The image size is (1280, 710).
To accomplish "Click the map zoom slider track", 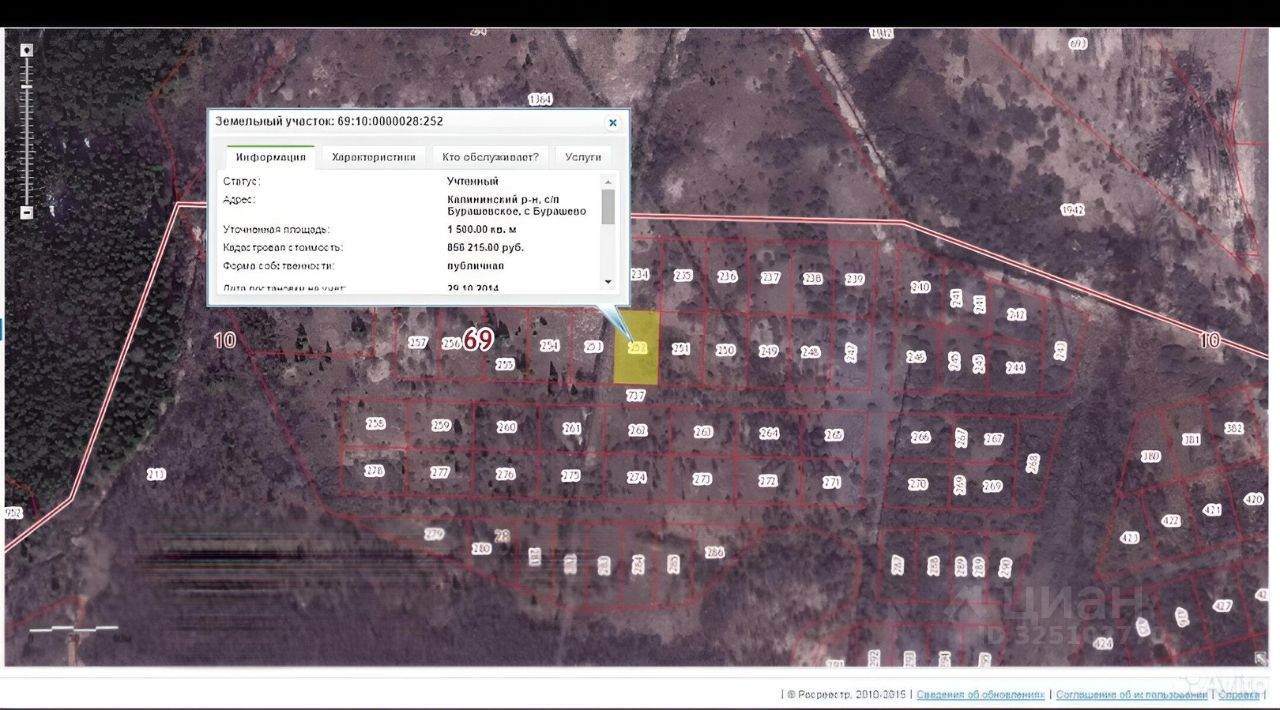I will (x=27, y=130).
